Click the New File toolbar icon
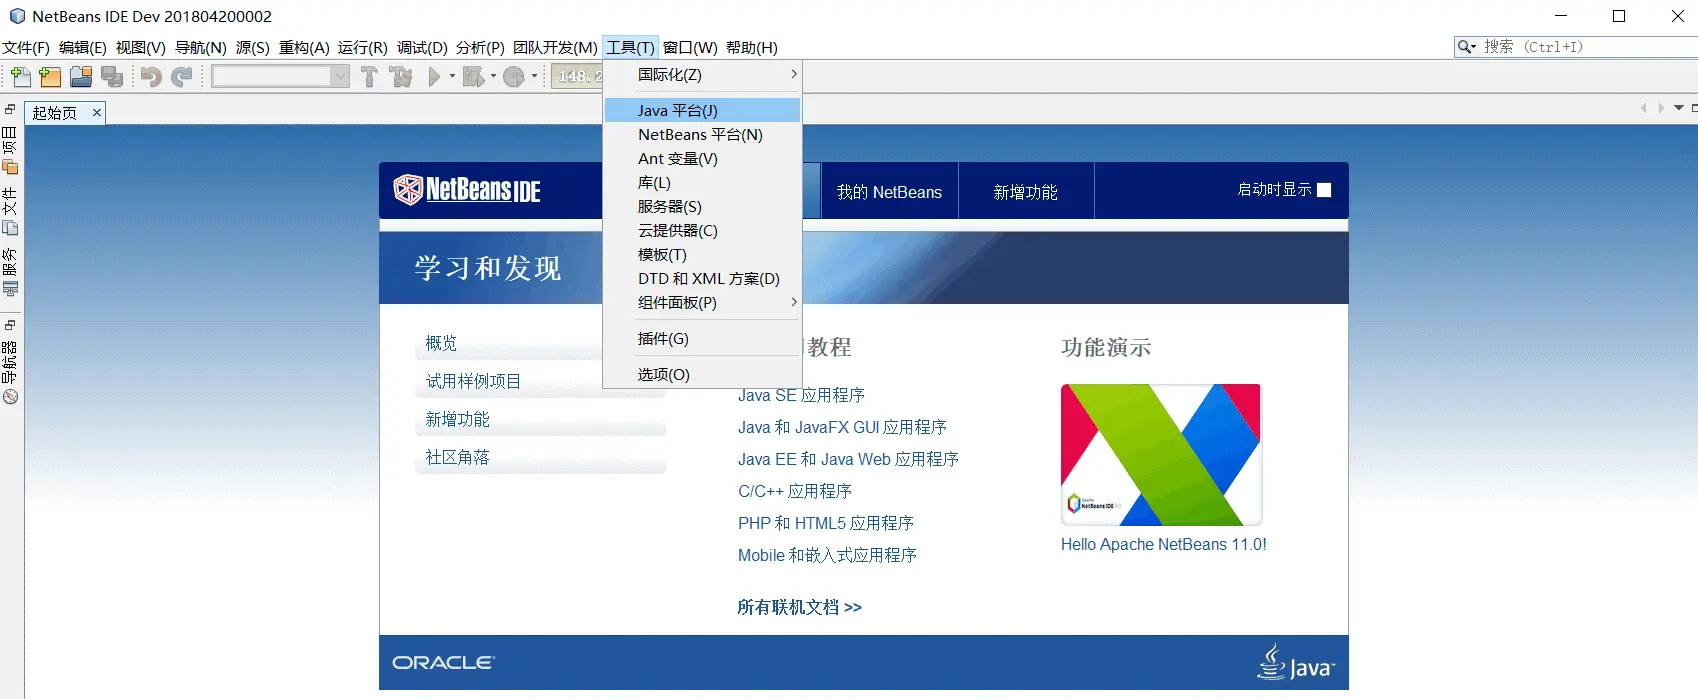 click(x=20, y=76)
